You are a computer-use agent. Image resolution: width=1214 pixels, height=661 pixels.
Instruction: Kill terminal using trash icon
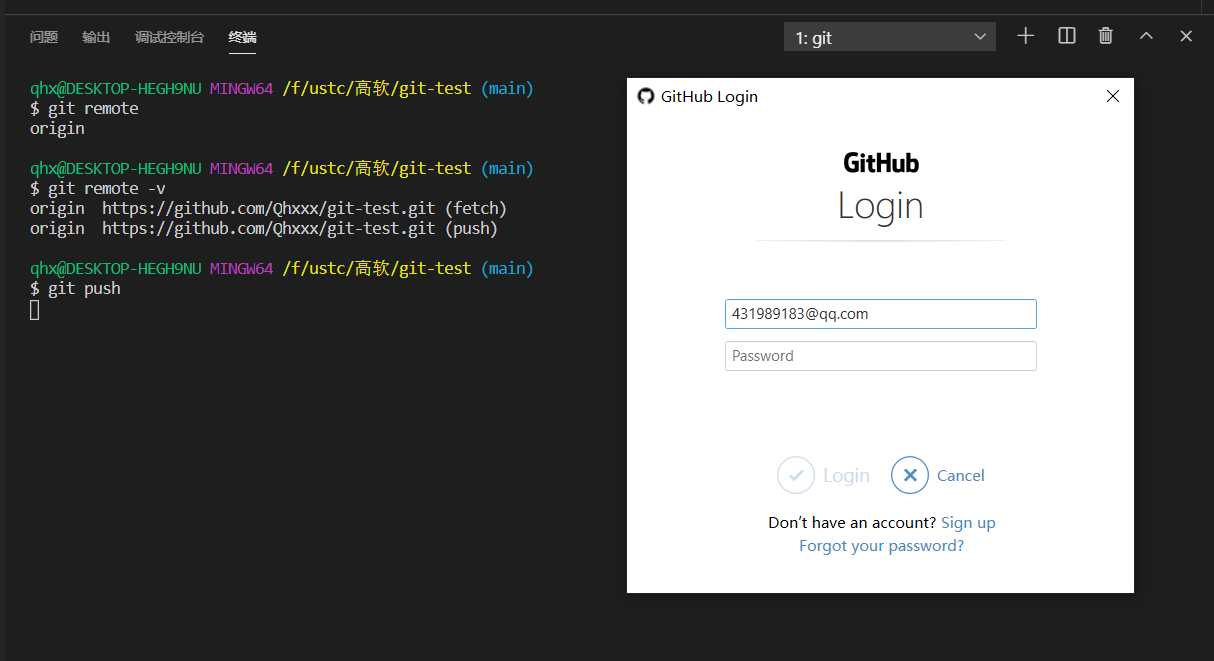click(x=1105, y=36)
